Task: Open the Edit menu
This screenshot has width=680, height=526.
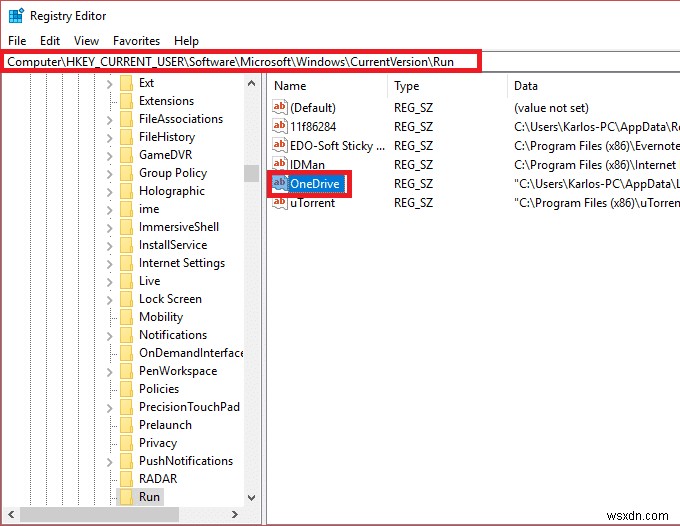Action: 50,41
